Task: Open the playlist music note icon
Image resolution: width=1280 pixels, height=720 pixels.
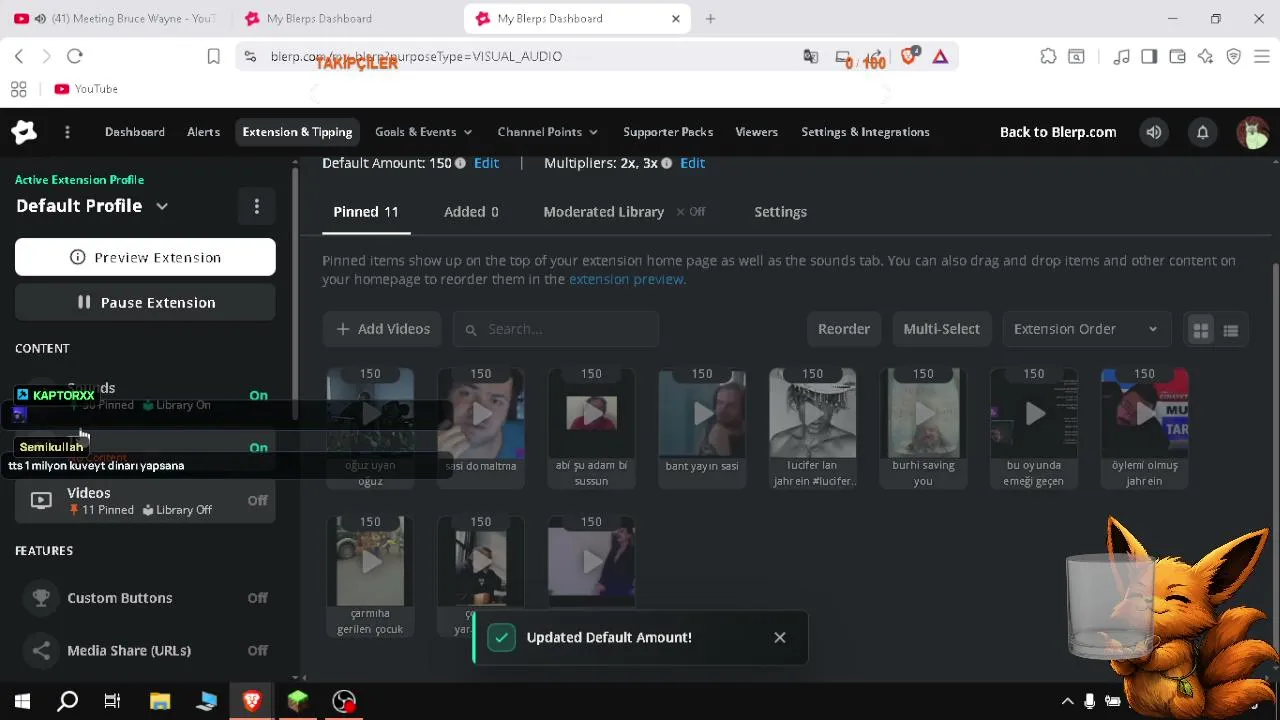Action: (x=1121, y=56)
